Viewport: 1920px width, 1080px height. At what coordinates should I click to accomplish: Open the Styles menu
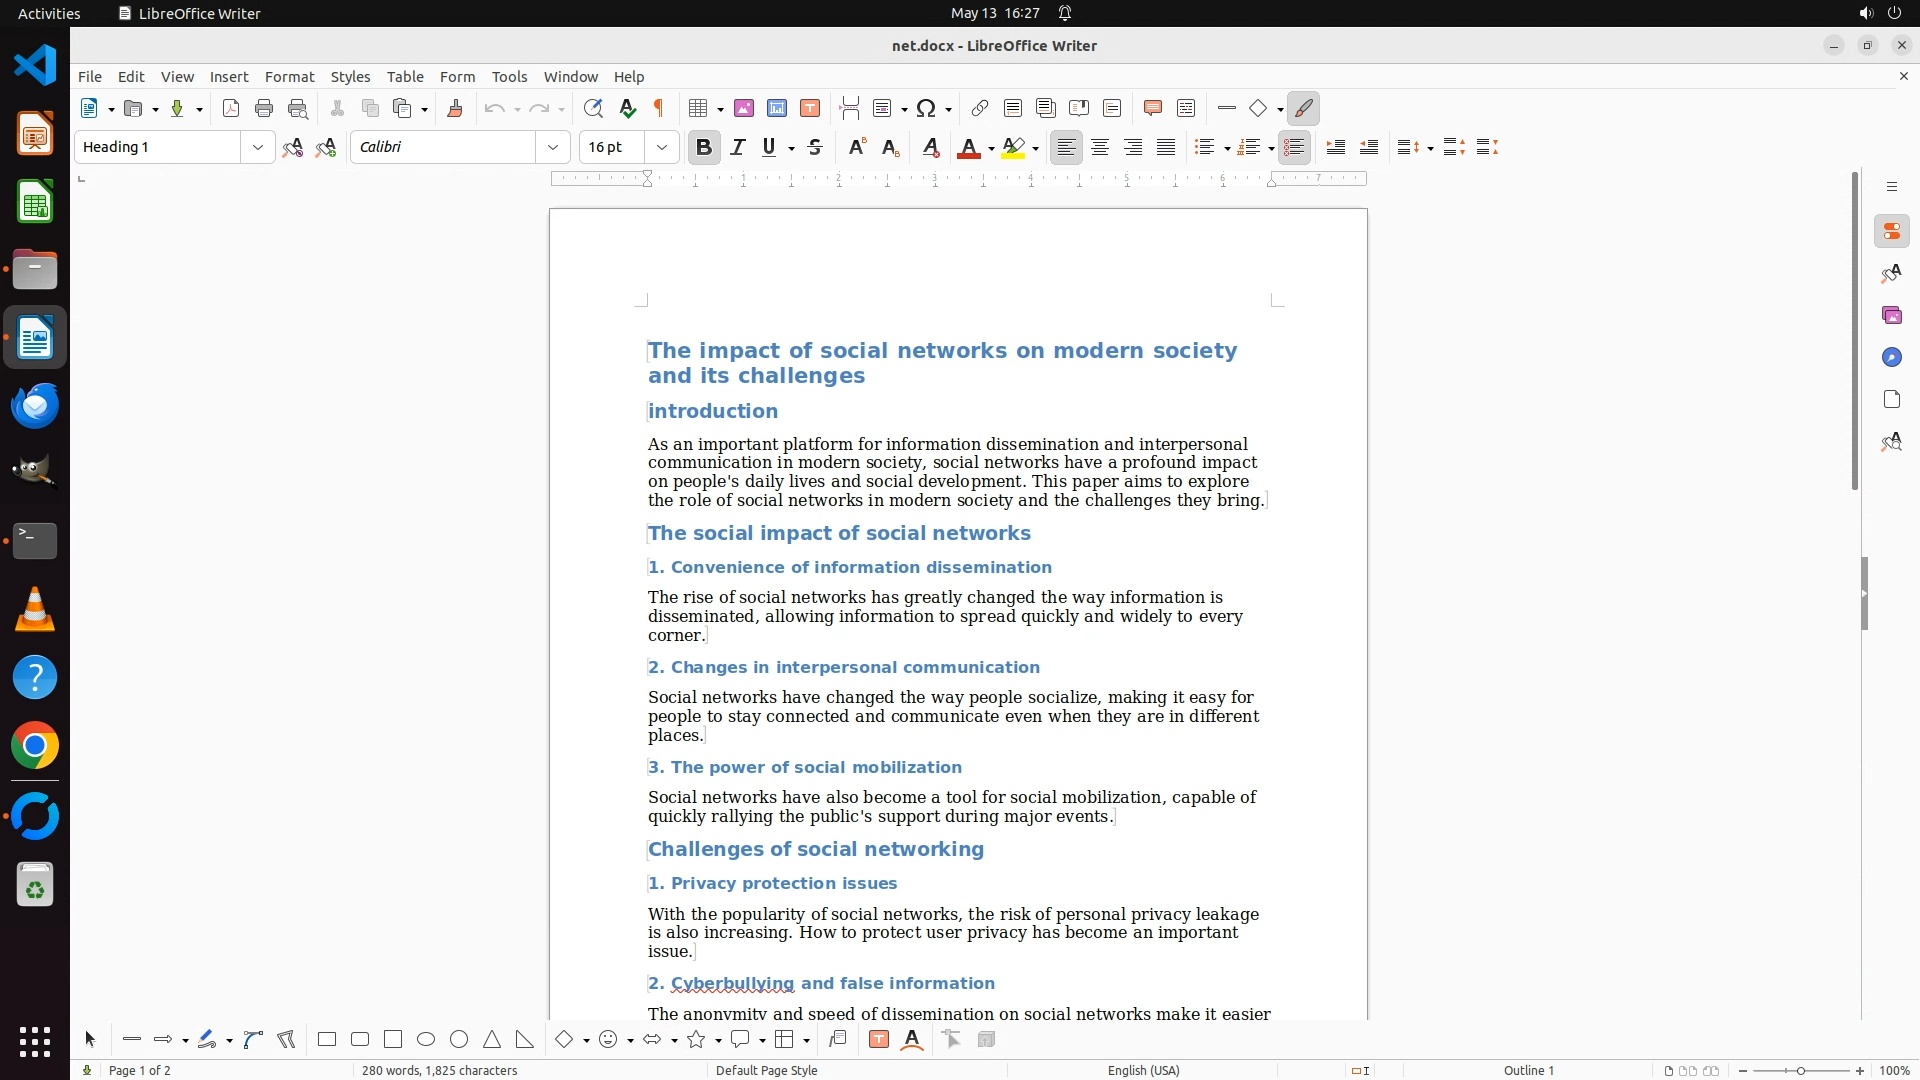350,77
